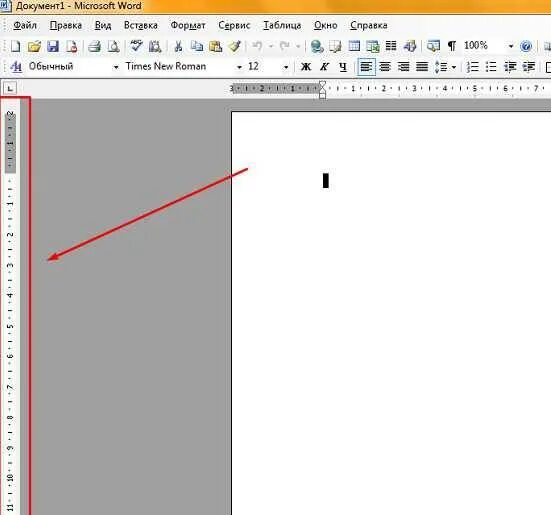Cut selection with scissors icon
The width and height of the screenshot is (551, 515).
coord(178,46)
